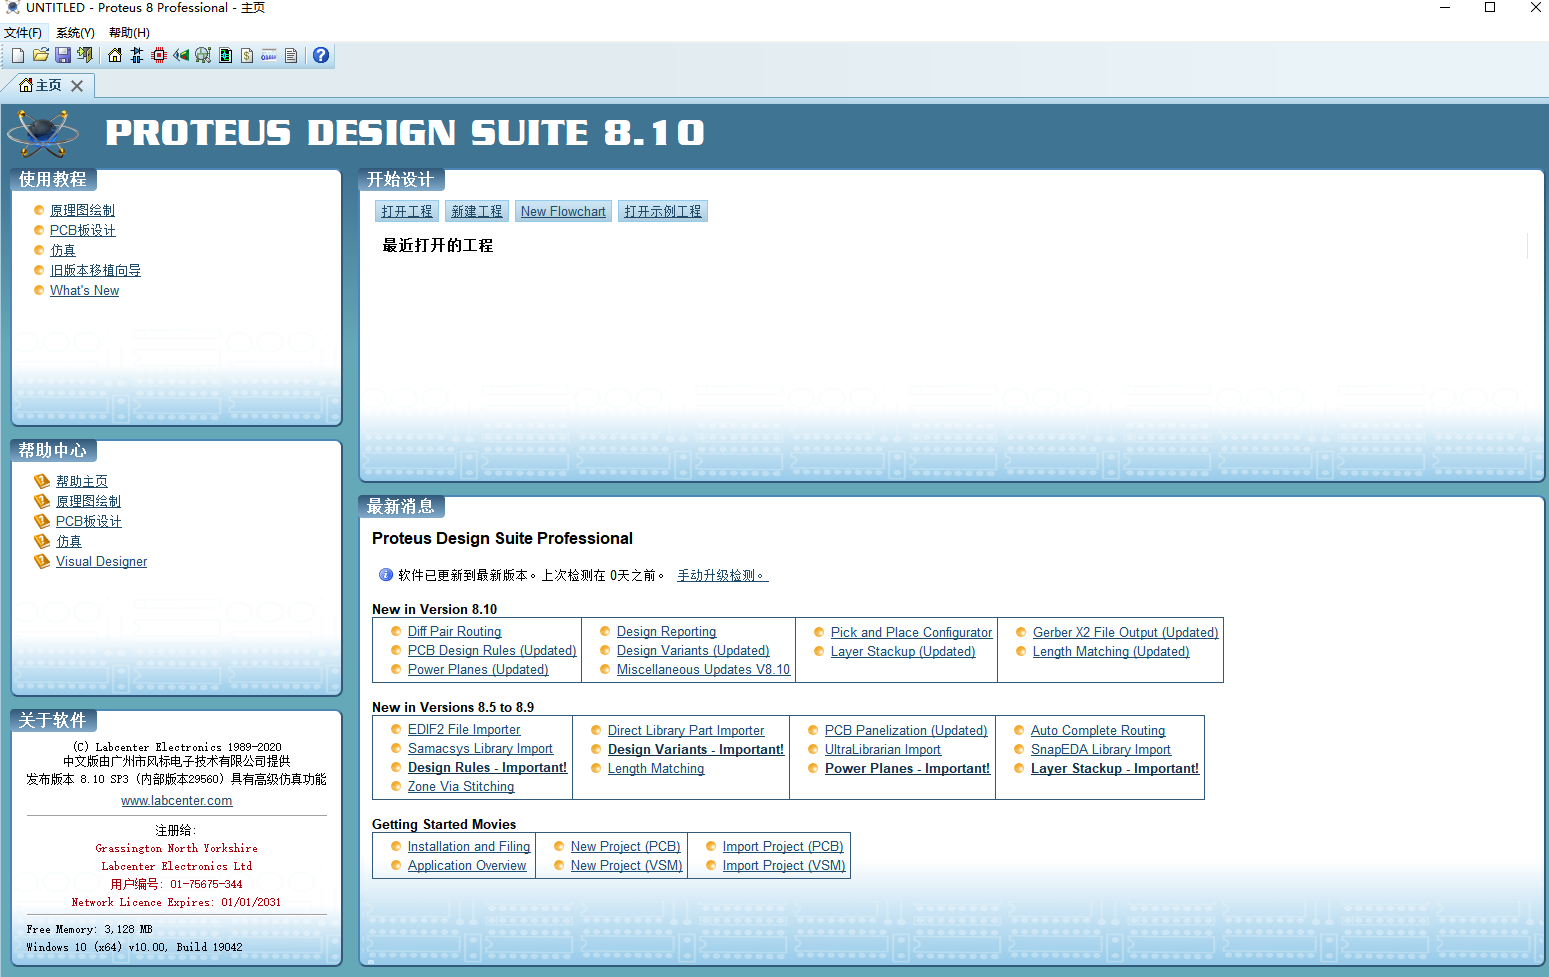Click the blue info icon beside update status
The height and width of the screenshot is (977, 1549).
click(385, 575)
